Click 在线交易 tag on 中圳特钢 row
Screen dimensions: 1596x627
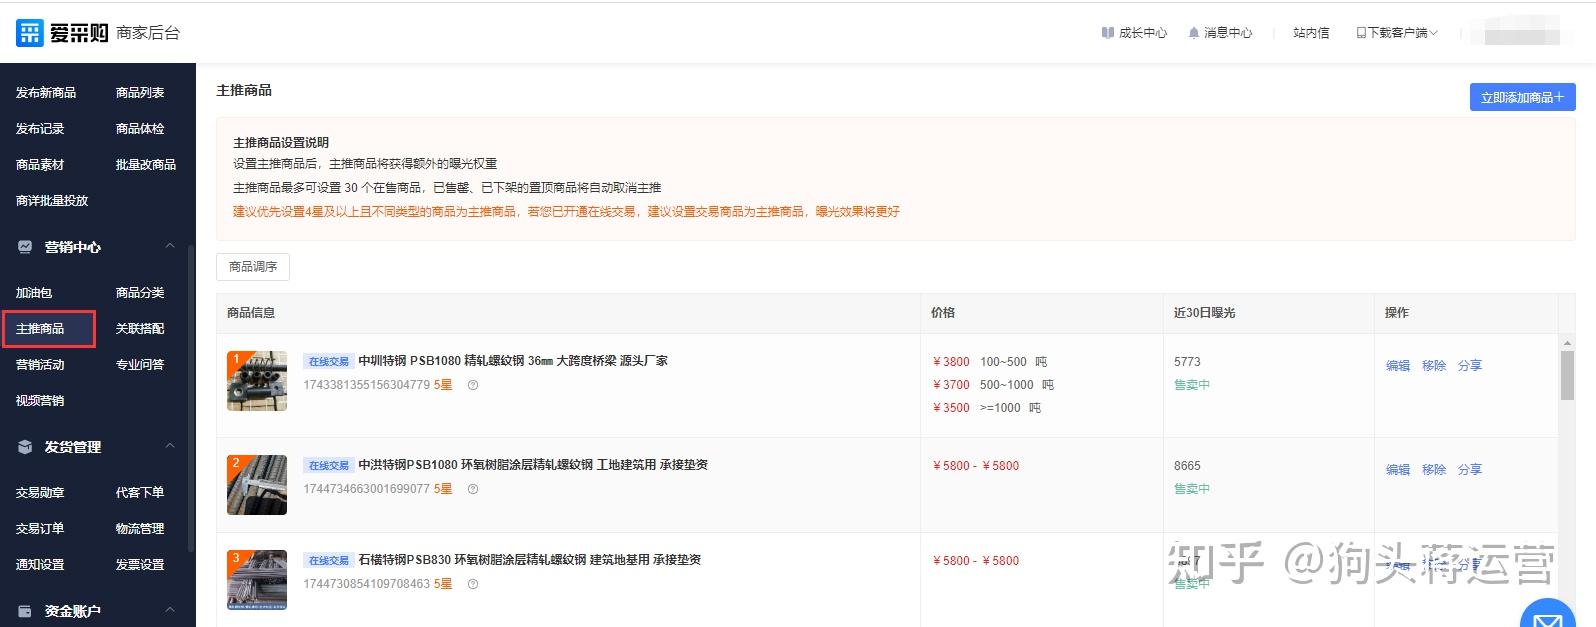pos(329,362)
